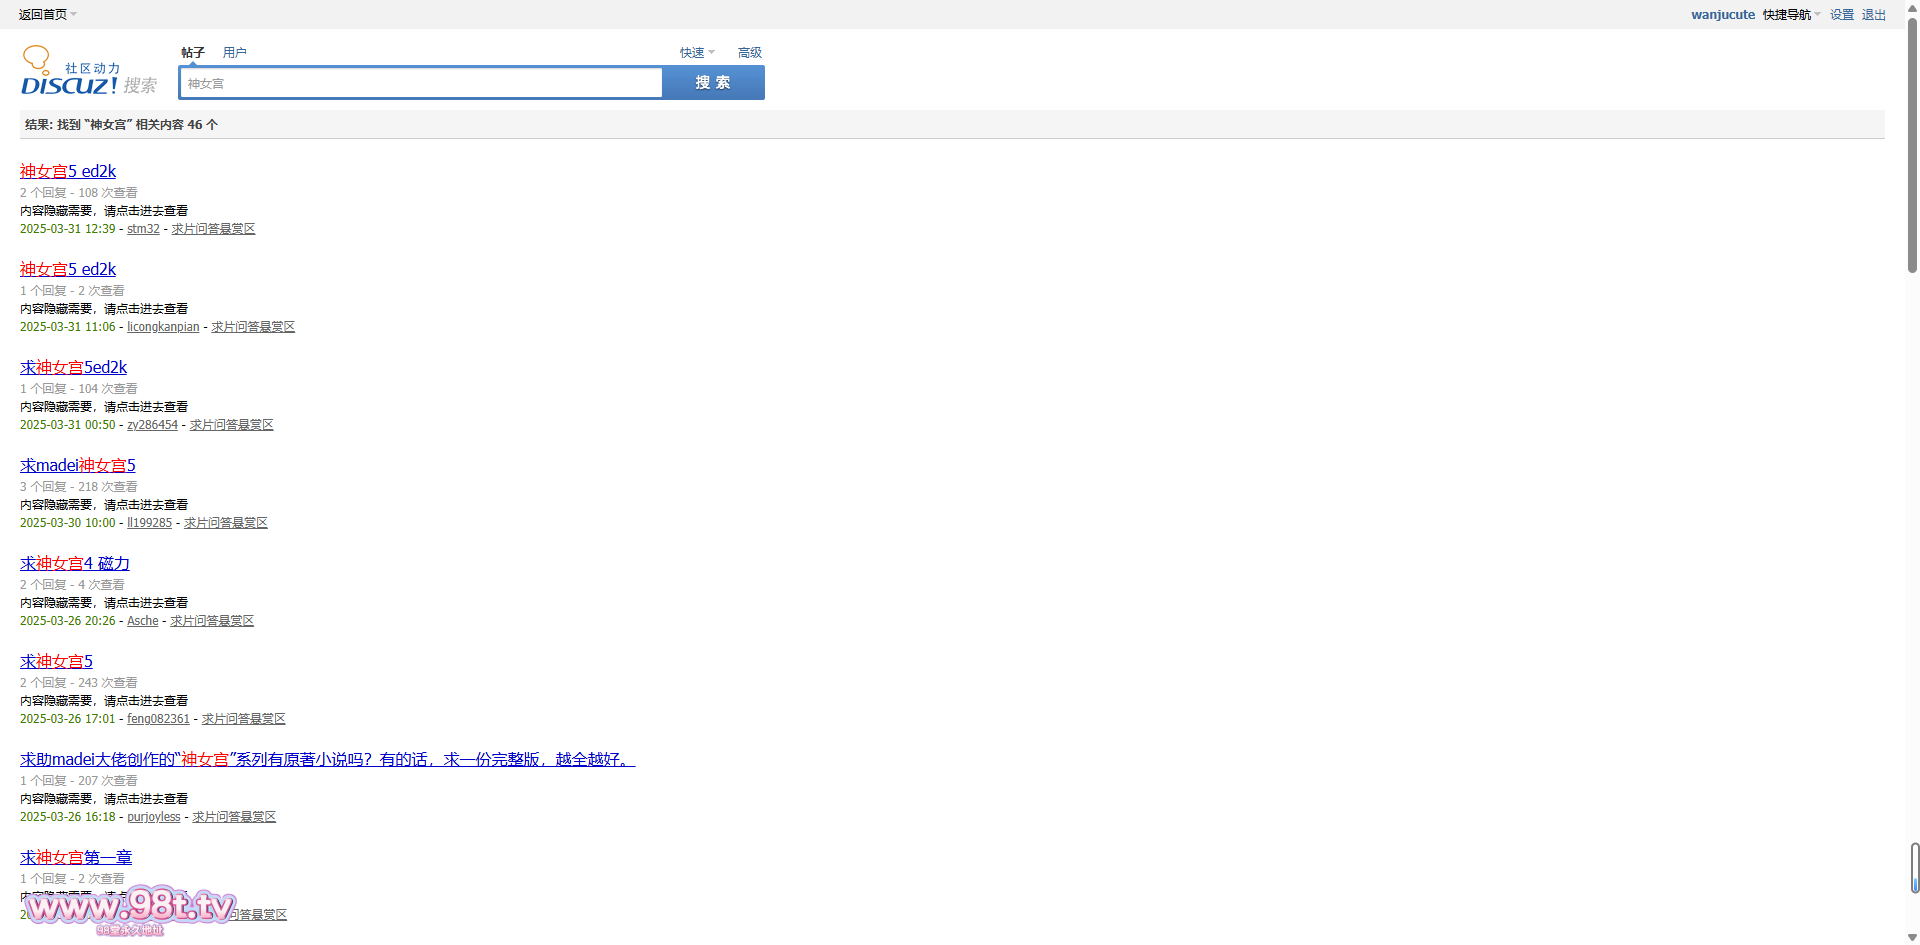Switch to the 帖子 search tab
1920x945 pixels.
193,53
